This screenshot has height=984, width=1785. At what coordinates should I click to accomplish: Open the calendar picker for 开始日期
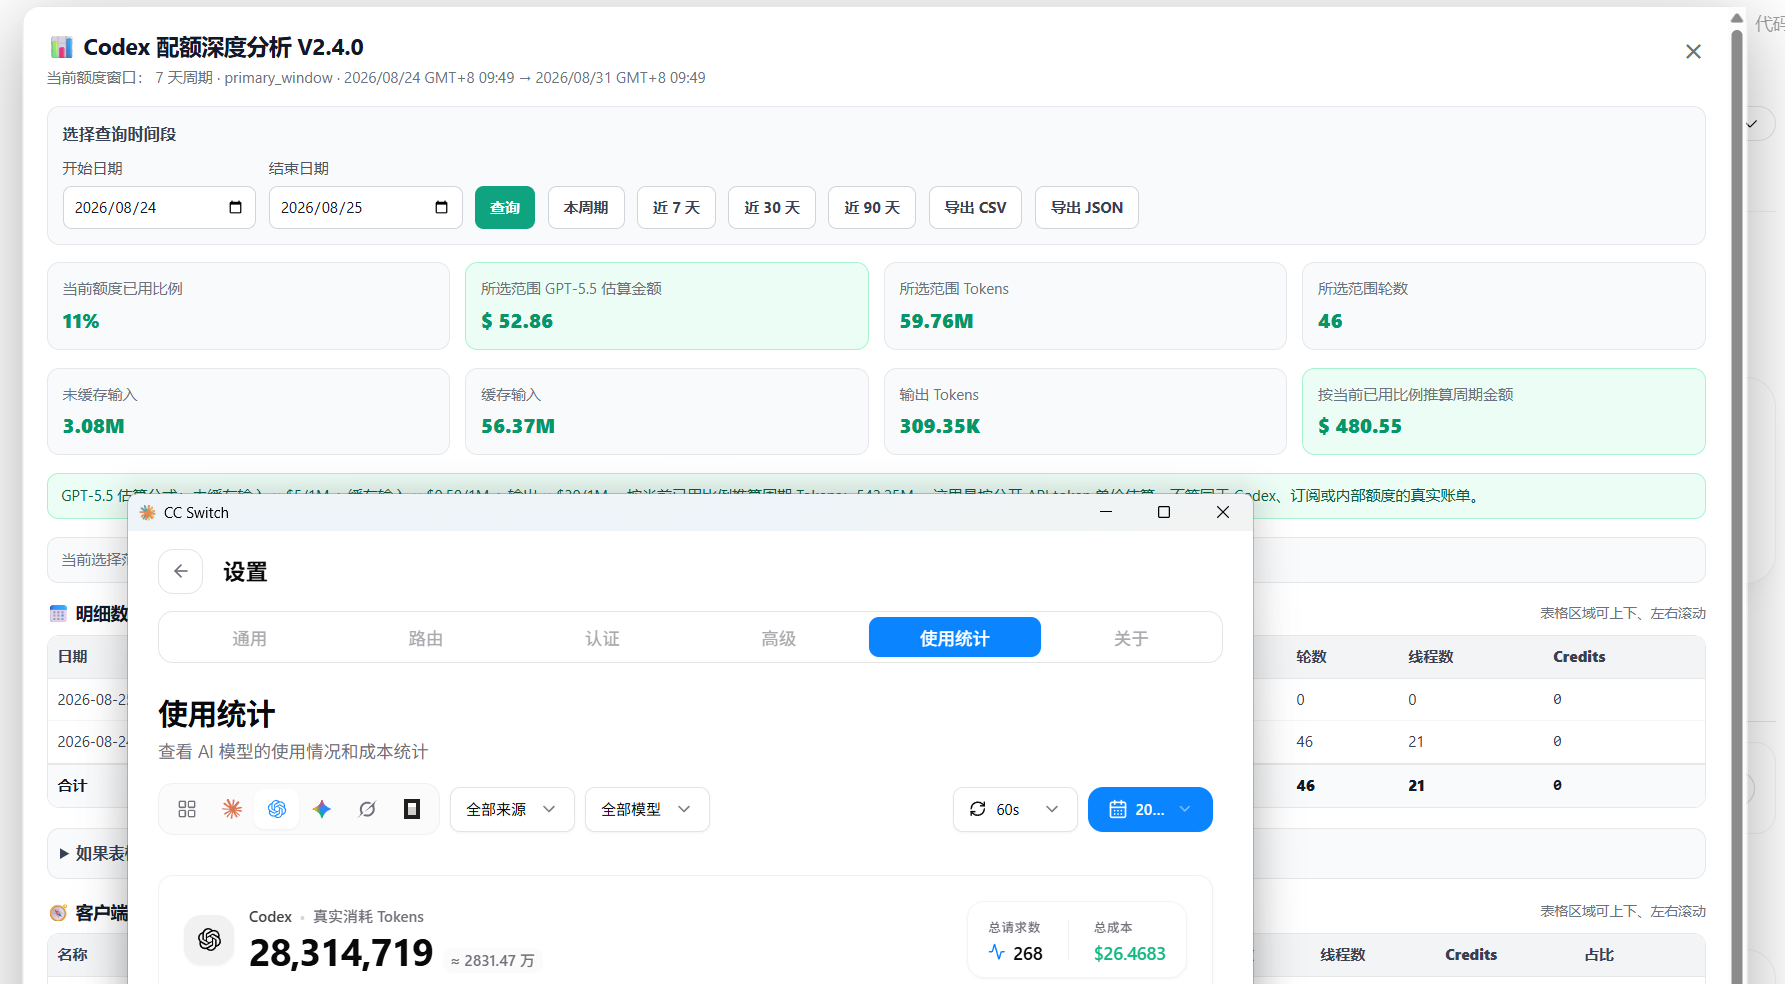[236, 207]
